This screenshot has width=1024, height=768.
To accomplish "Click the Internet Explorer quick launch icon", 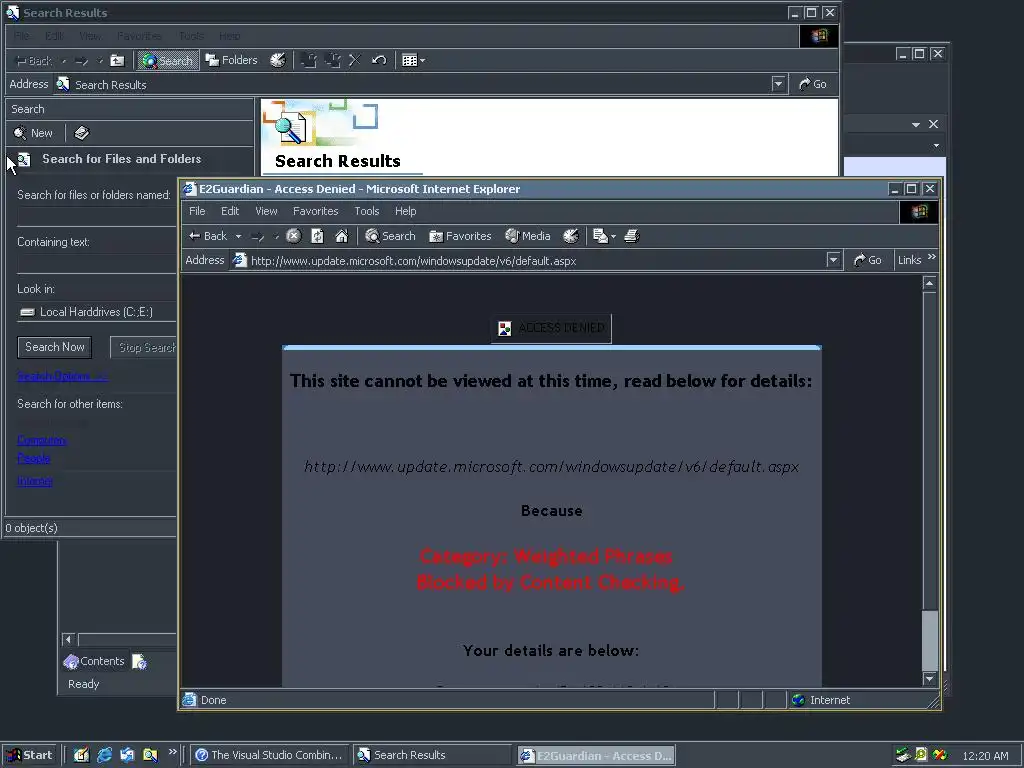I will [104, 756].
